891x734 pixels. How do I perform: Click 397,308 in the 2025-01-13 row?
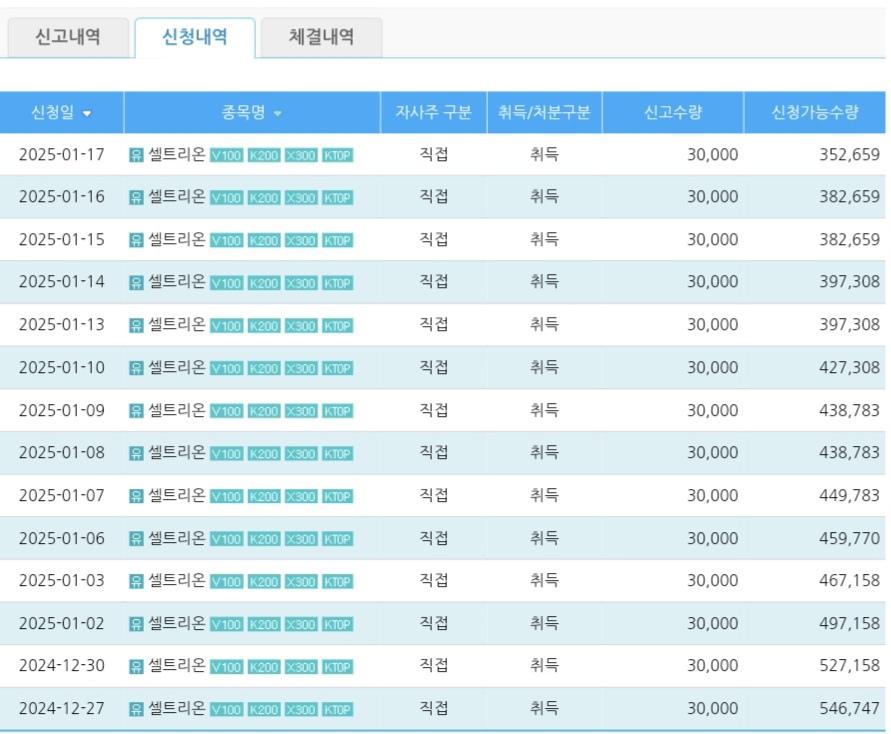pyautogui.click(x=850, y=325)
